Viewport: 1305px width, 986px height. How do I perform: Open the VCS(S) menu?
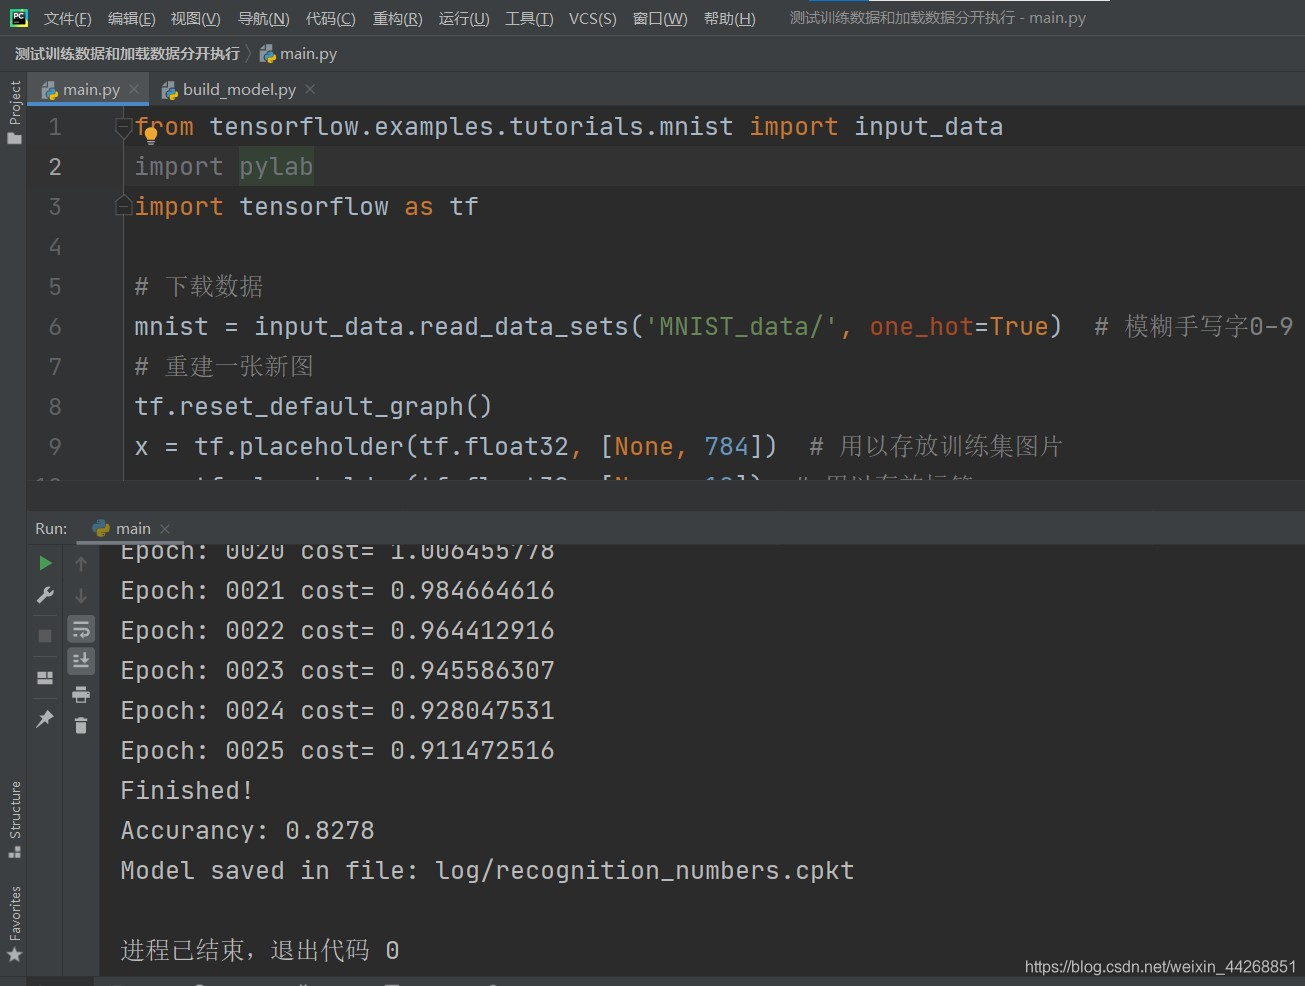(592, 17)
